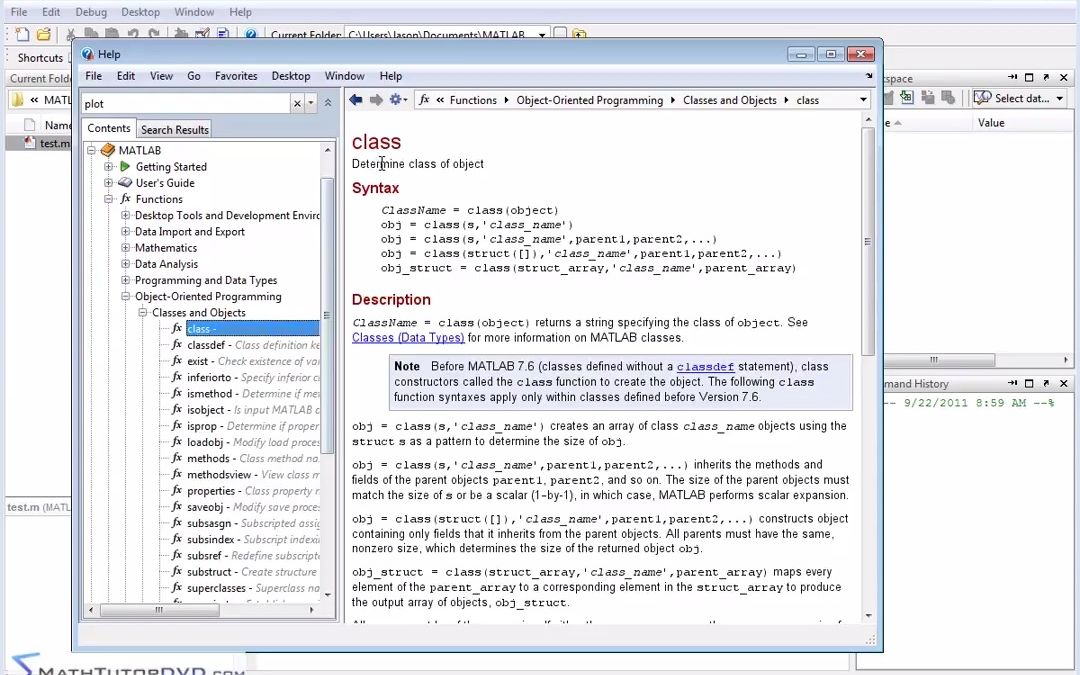
Task: Click the back arrow in the Help browser toolbar
Action: (355, 100)
